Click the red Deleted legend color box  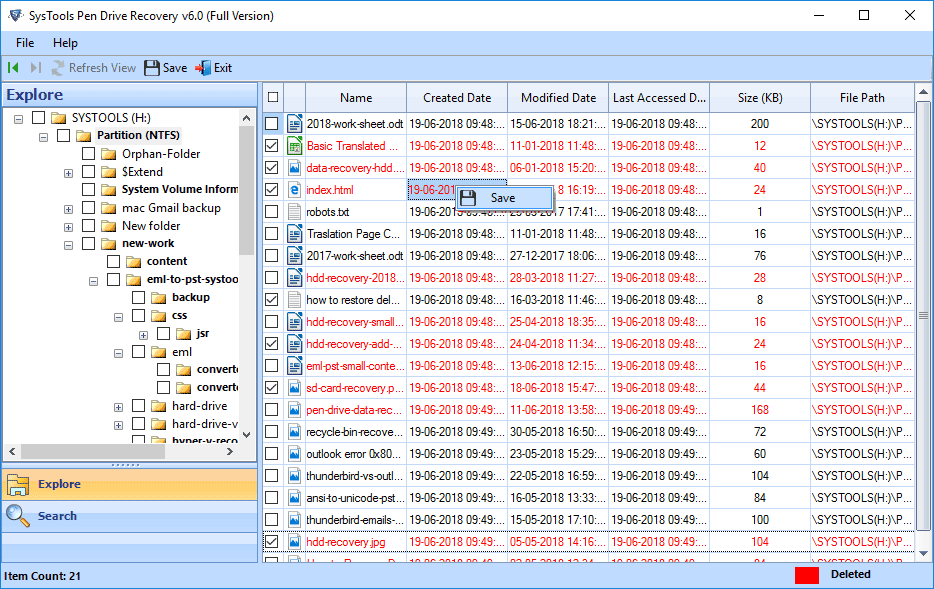click(x=806, y=575)
